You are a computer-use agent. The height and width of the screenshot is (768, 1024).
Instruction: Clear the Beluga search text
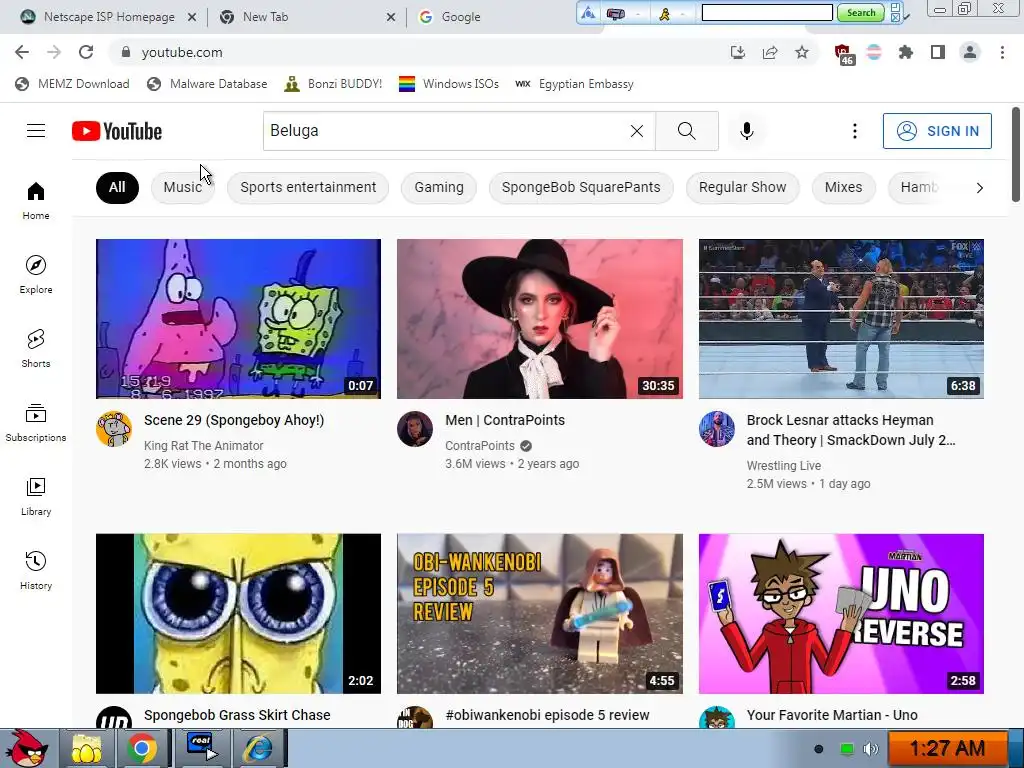click(x=637, y=131)
